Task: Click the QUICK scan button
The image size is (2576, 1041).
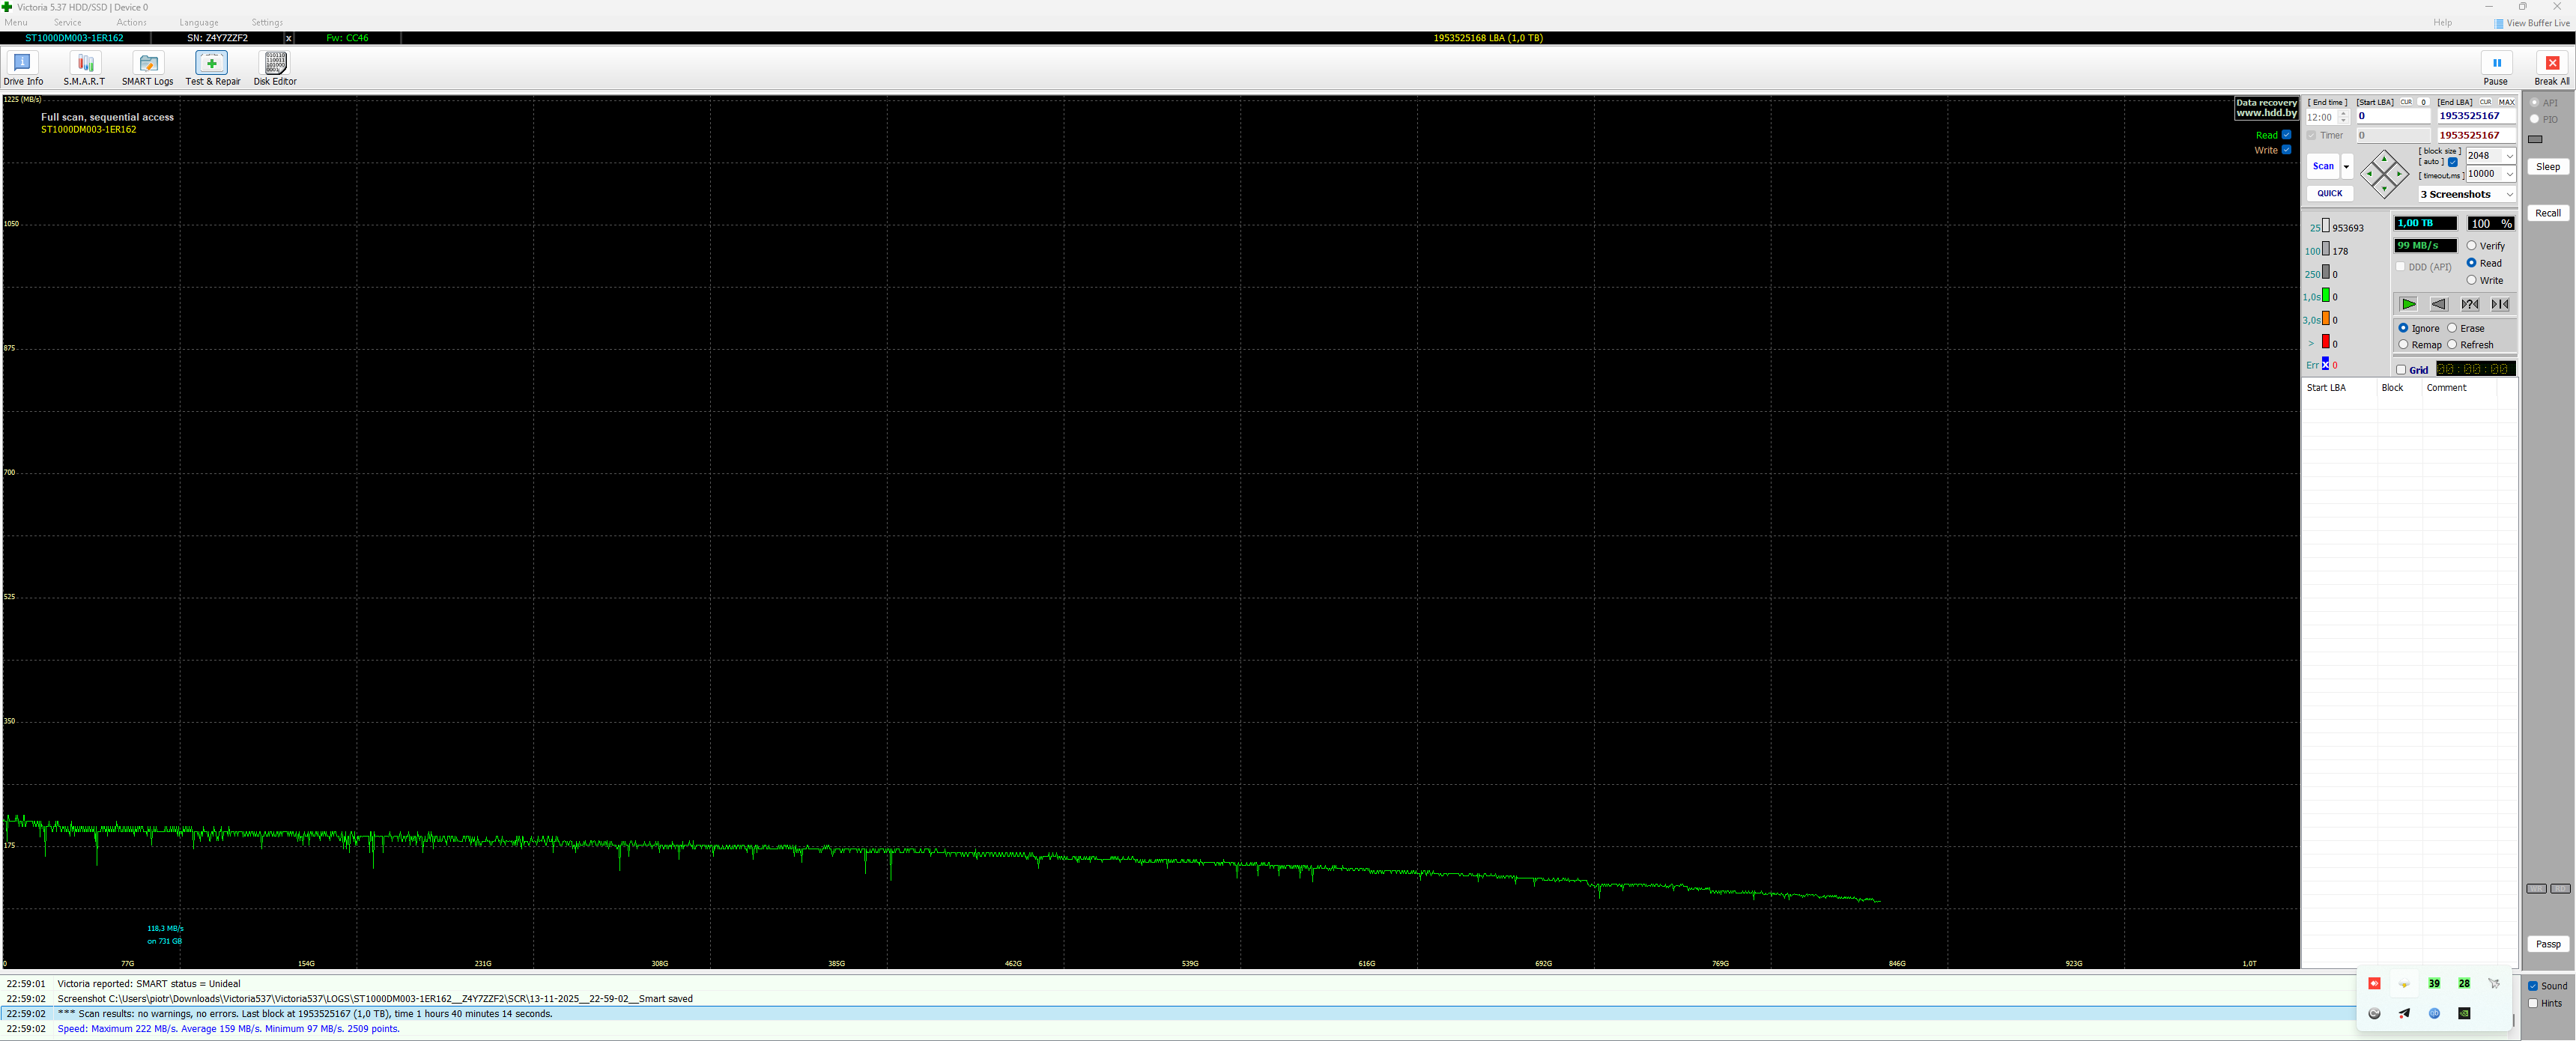Action: (x=2329, y=194)
